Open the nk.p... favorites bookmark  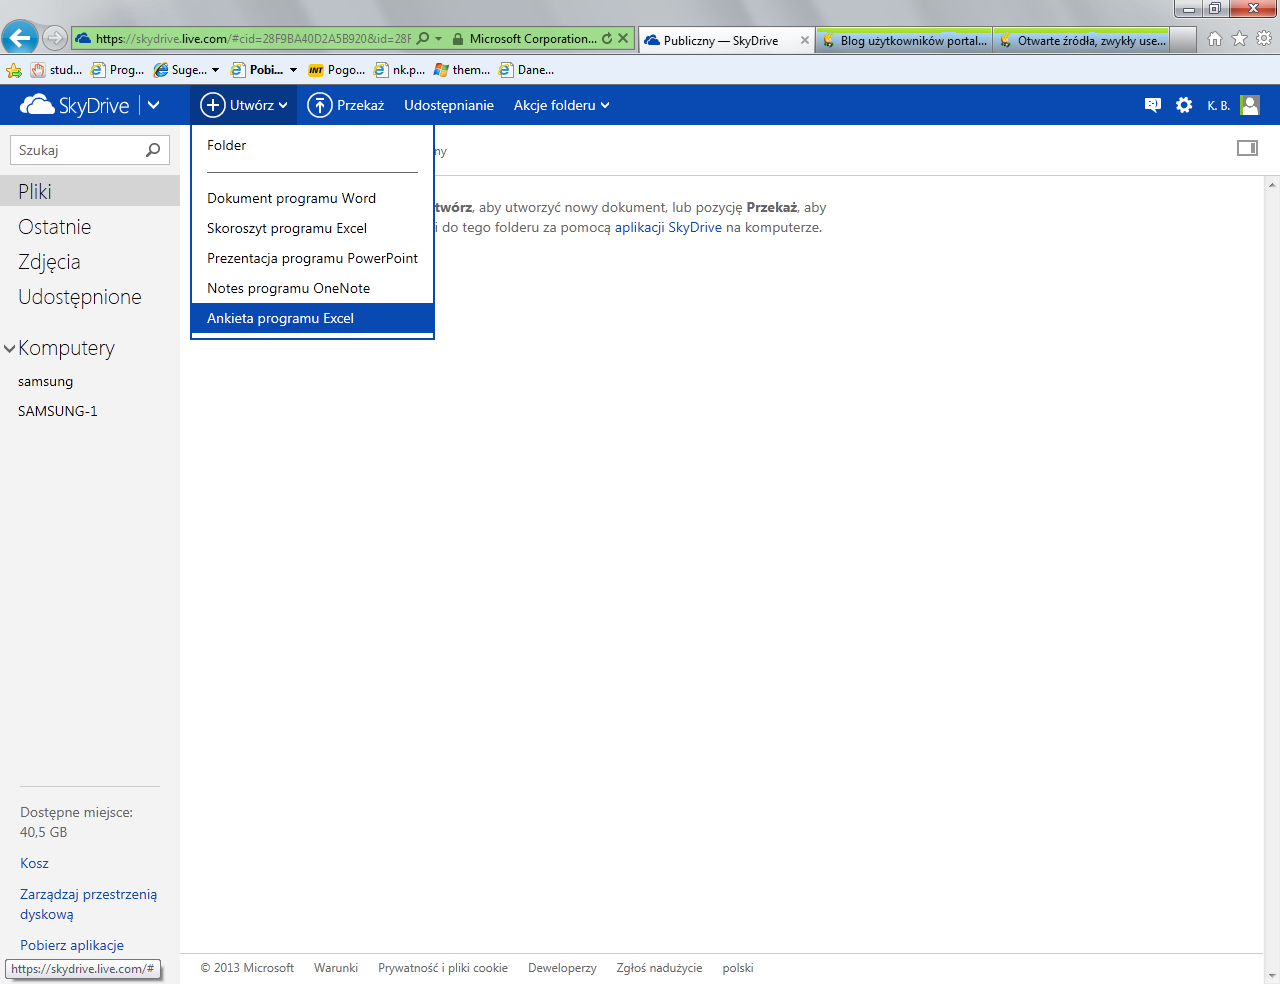[399, 70]
